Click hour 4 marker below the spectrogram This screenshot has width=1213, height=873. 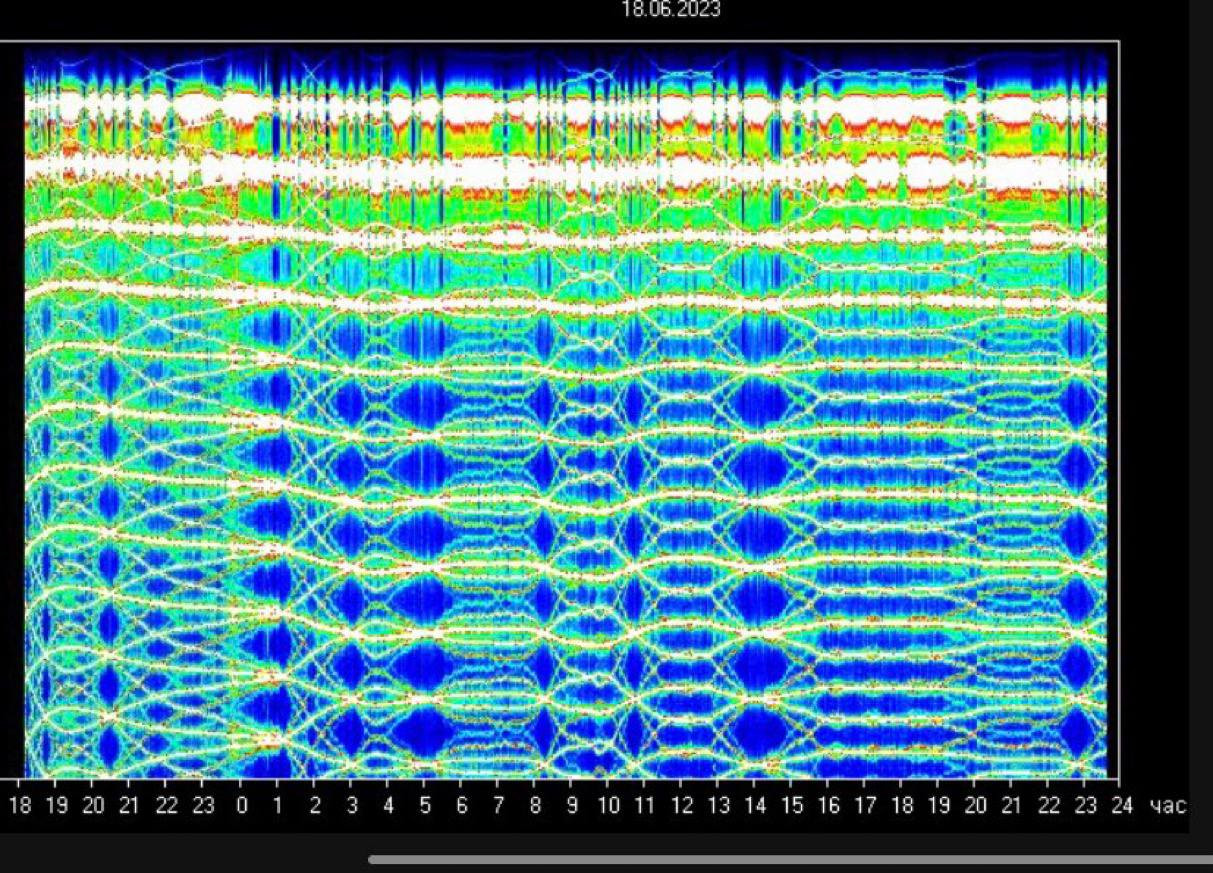pyautogui.click(x=388, y=806)
